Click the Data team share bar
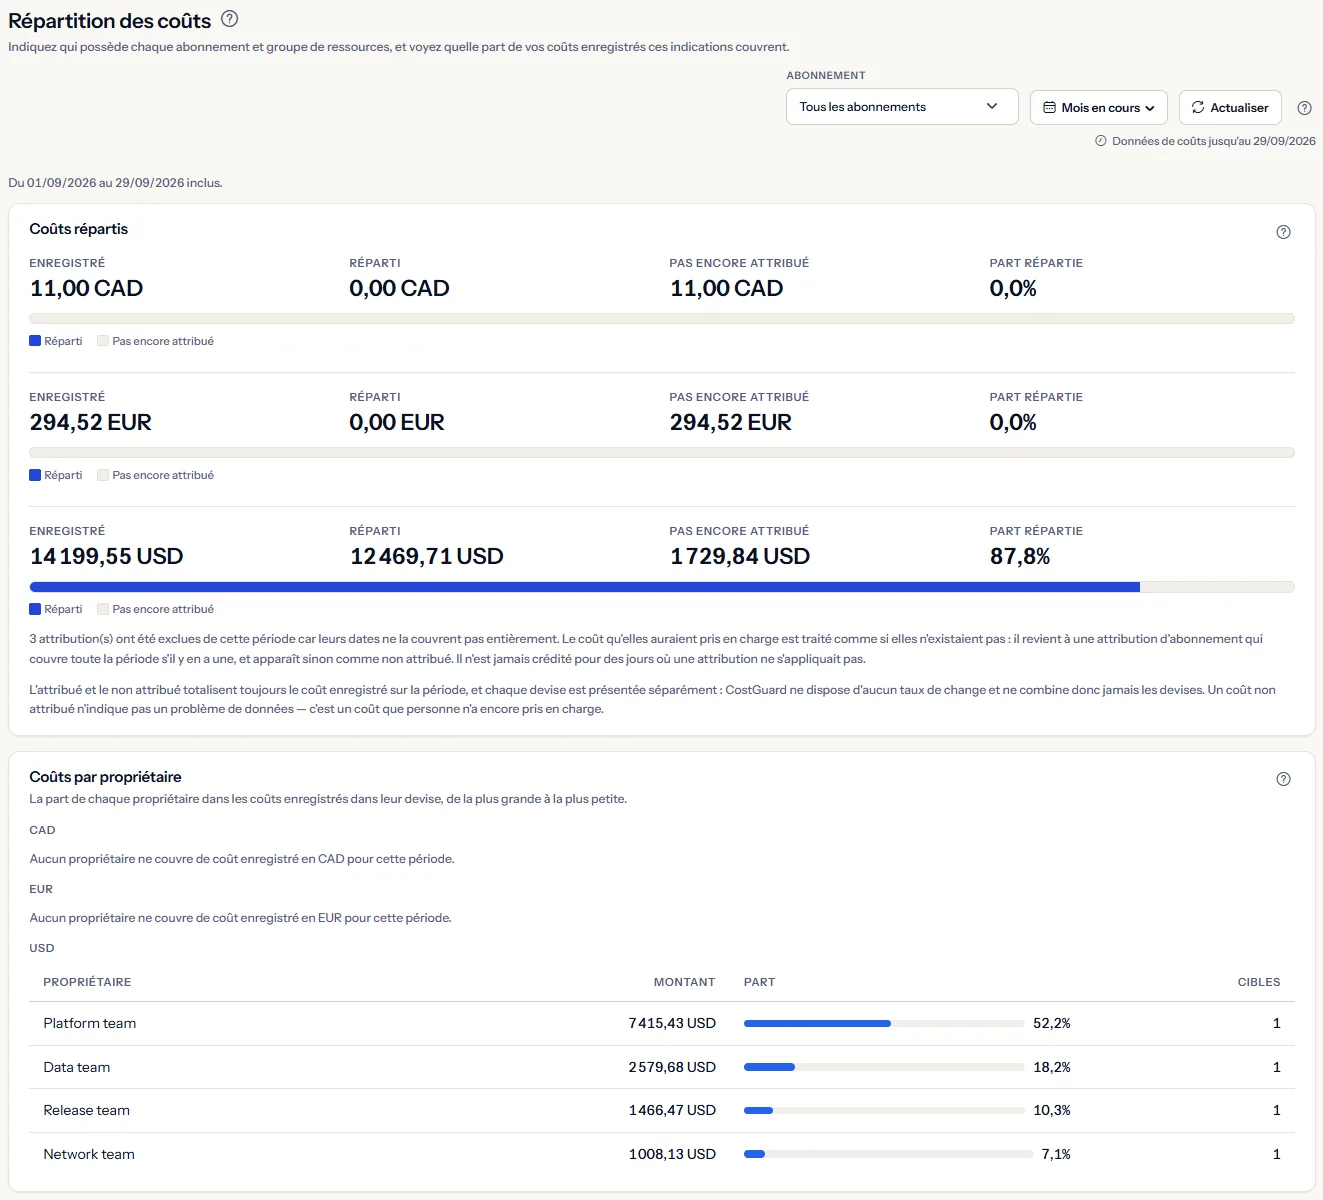Viewport: 1323px width, 1200px height. [x=885, y=1067]
